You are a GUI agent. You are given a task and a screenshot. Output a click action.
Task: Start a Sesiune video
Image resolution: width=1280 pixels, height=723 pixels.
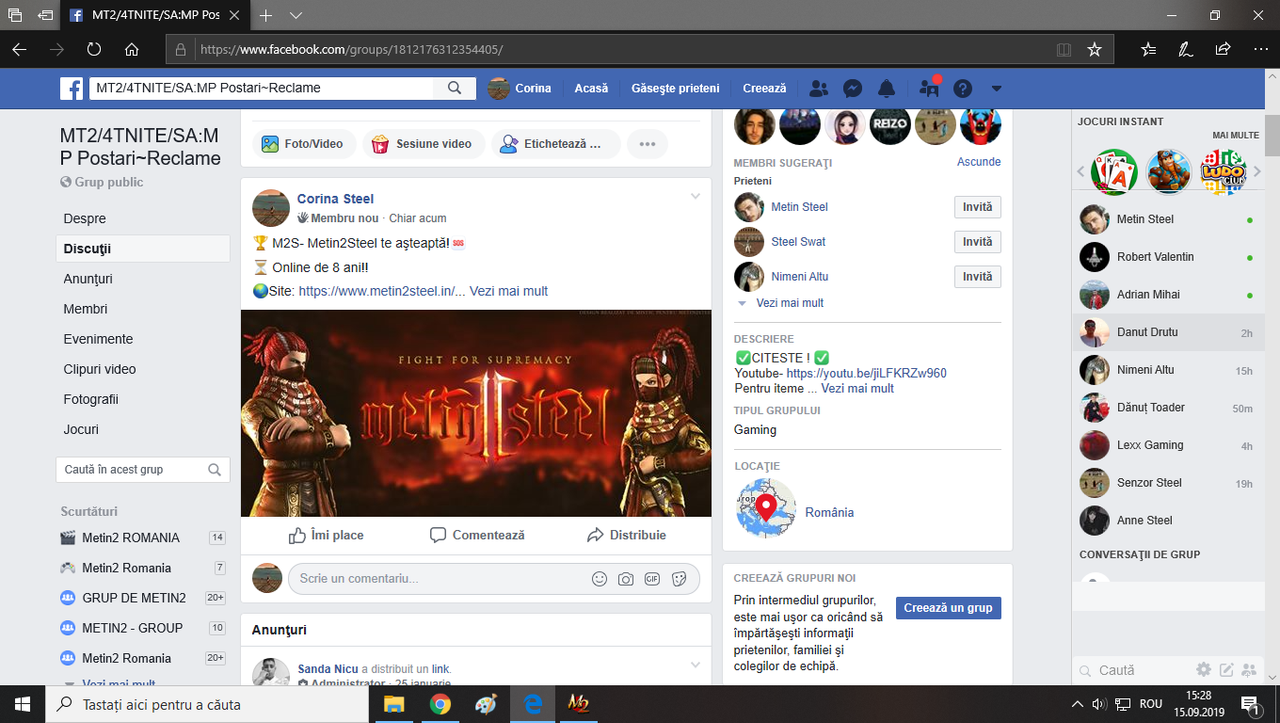click(x=424, y=144)
